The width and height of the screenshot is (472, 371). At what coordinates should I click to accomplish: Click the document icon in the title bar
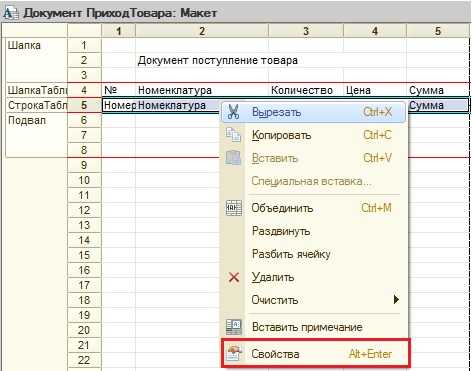(x=10, y=13)
